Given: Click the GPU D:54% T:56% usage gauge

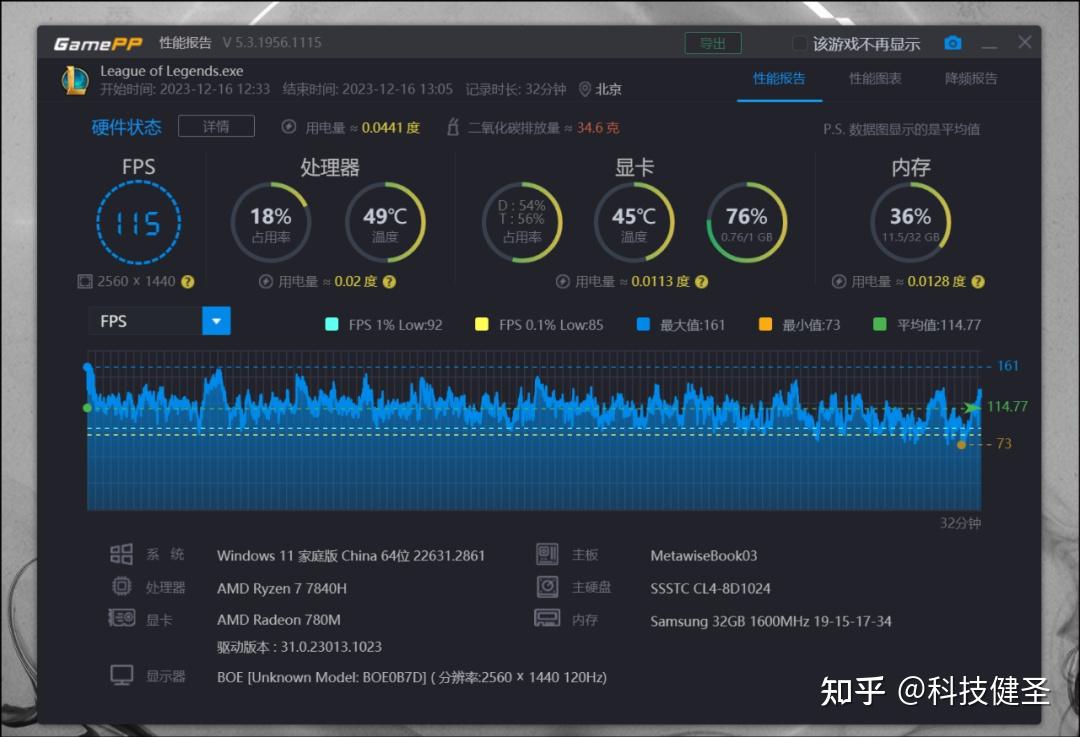Looking at the screenshot, I should [522, 222].
